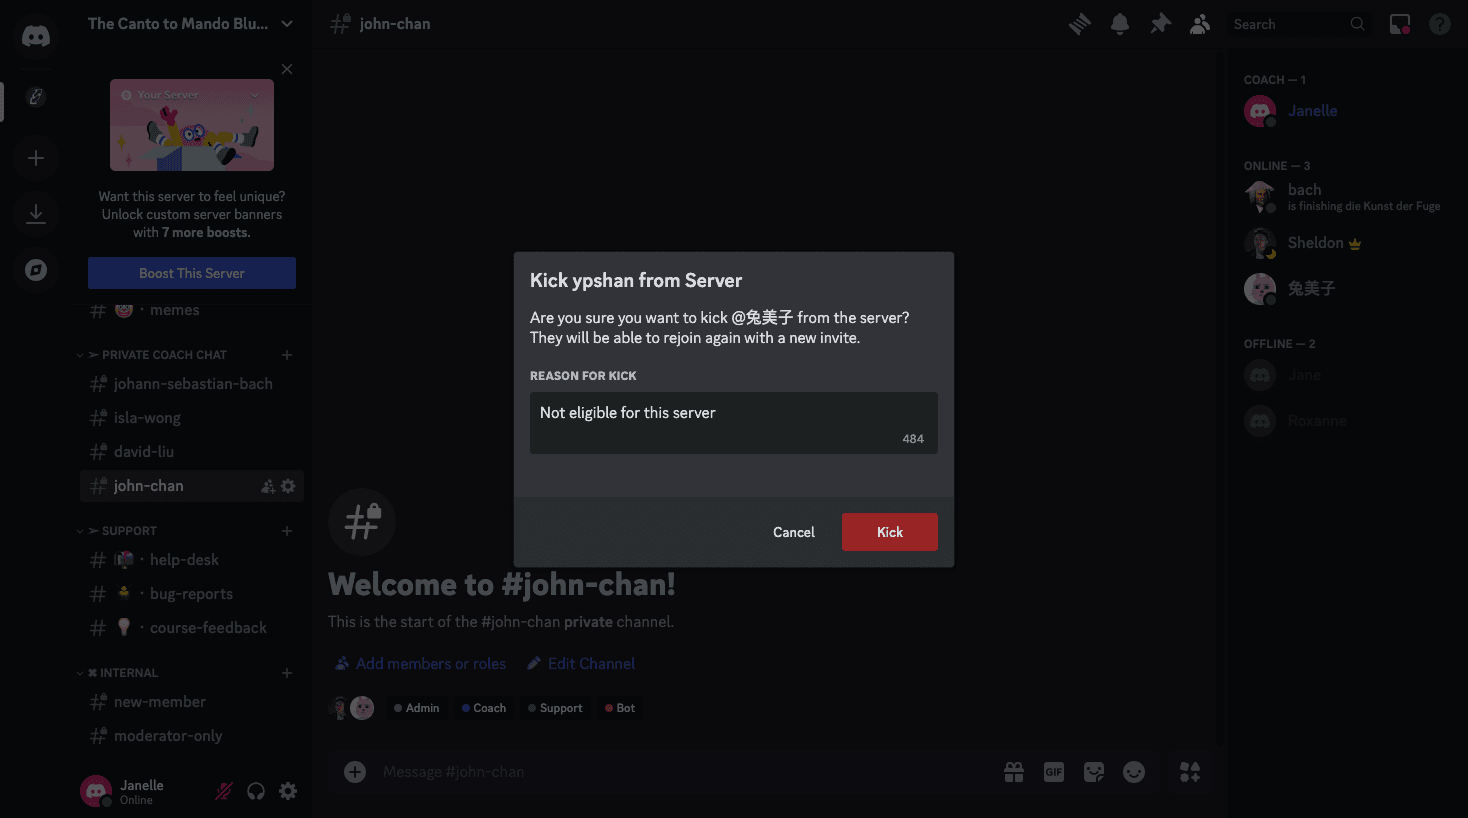Screen dimensions: 1468x818
Task: Open server name dropdown menu
Action: click(x=191, y=24)
